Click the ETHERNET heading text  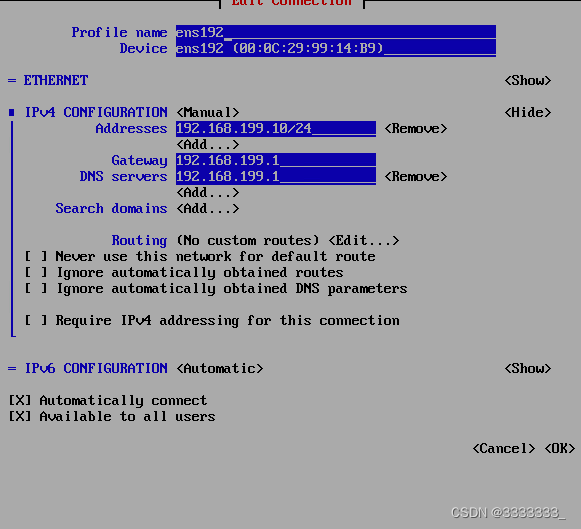(56, 80)
